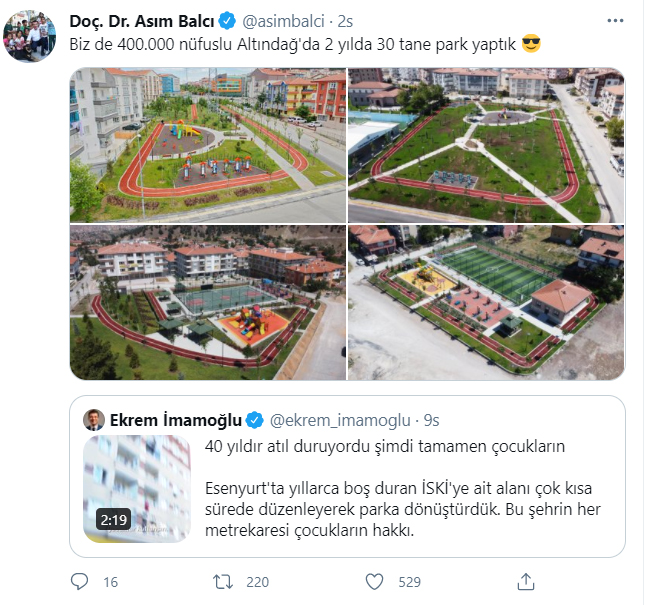Click the Doç. Dr. Asım Balcı name
Image resolution: width=656 pixels, height=605 pixels.
(142, 21)
